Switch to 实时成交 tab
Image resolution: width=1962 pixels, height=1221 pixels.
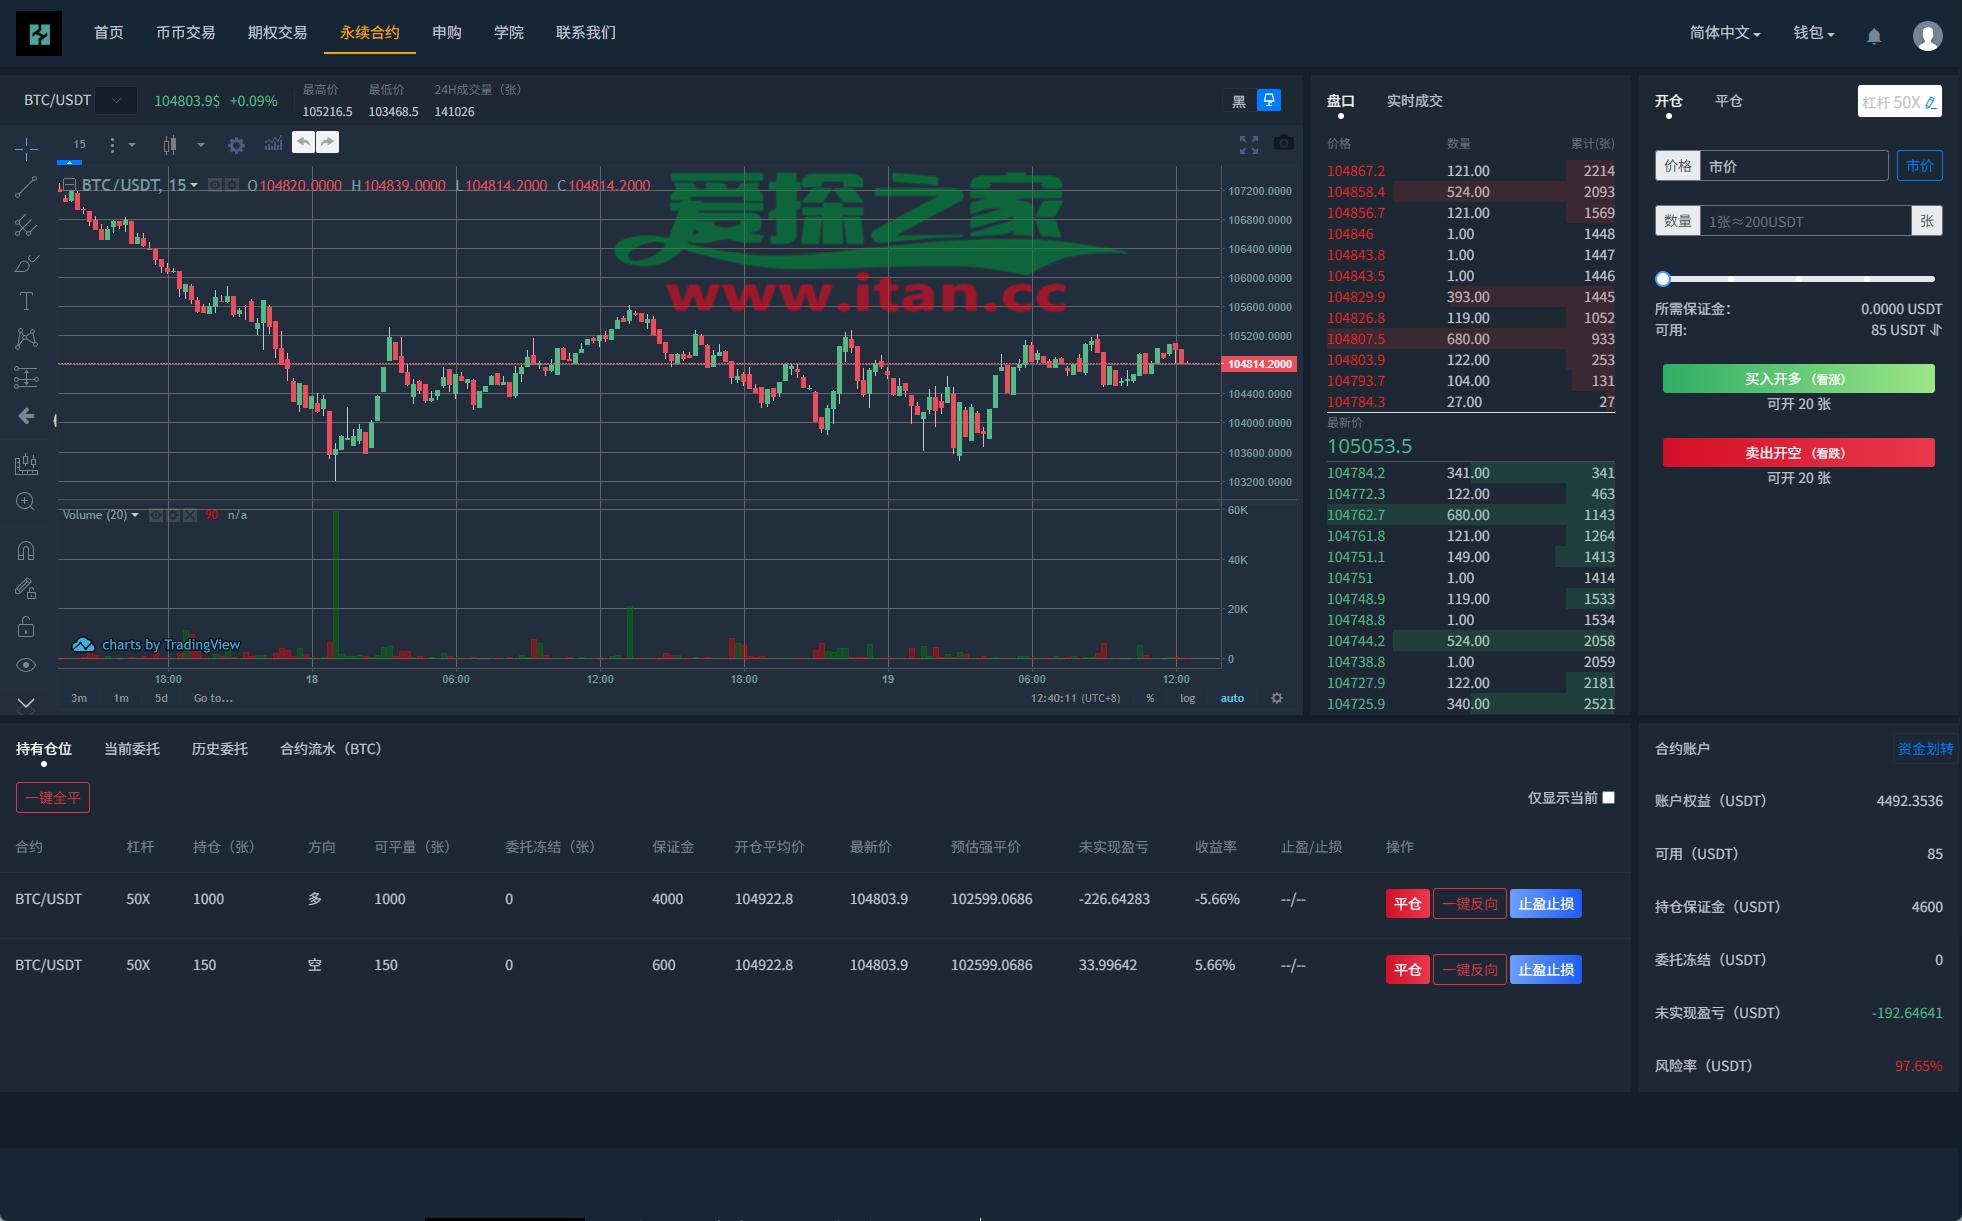point(1415,101)
